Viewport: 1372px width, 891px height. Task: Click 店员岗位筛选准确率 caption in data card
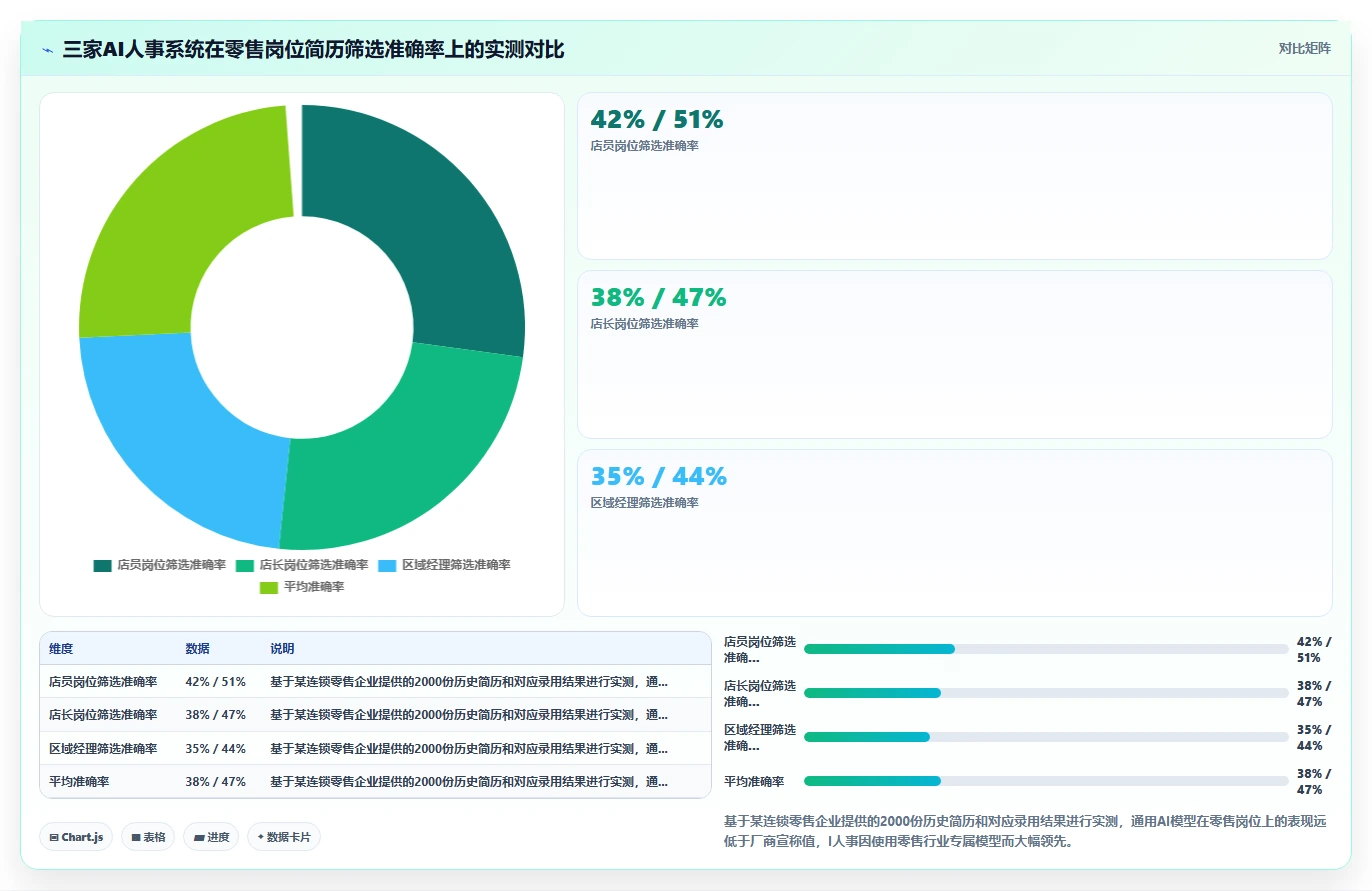point(645,146)
